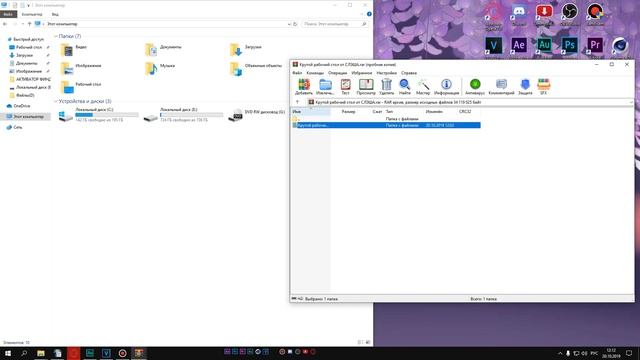Open the Изображения folder in Explorer main pane
This screenshot has height=360, width=640.
pos(81,68)
